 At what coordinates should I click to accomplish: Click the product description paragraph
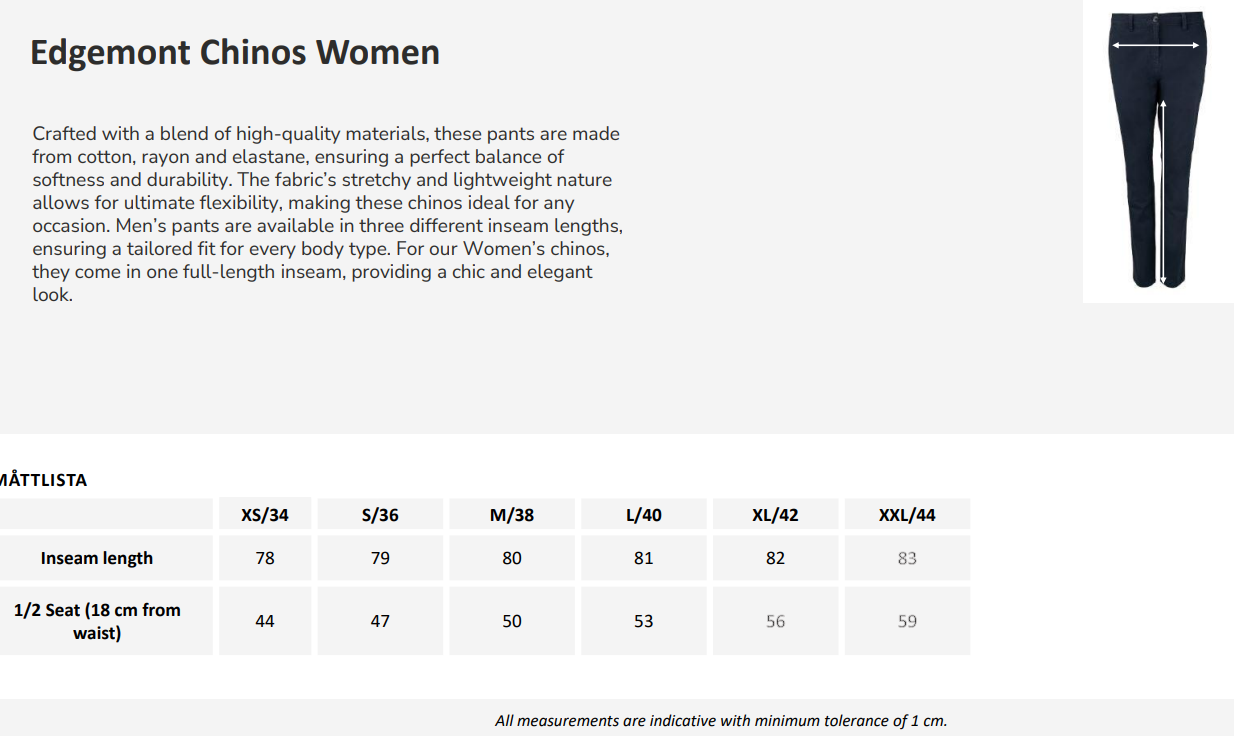[x=327, y=214]
